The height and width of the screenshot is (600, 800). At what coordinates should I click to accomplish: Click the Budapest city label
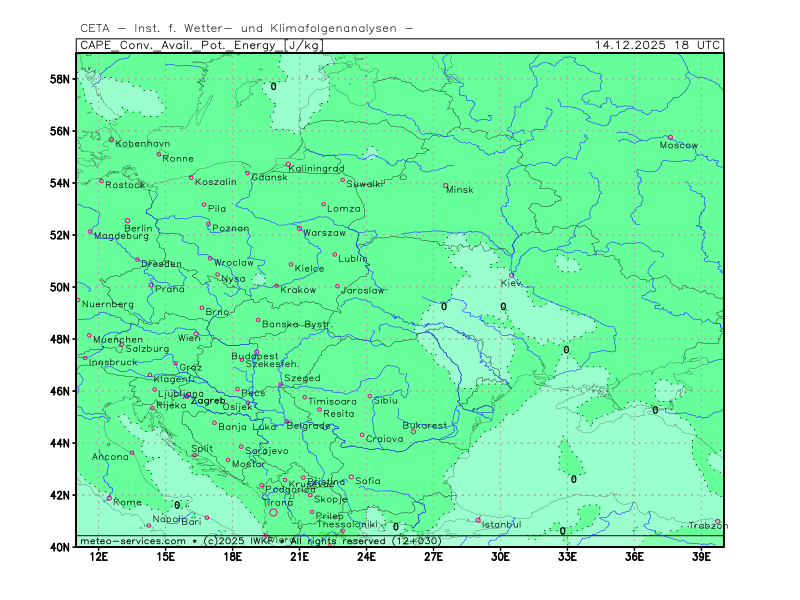[x=254, y=356]
